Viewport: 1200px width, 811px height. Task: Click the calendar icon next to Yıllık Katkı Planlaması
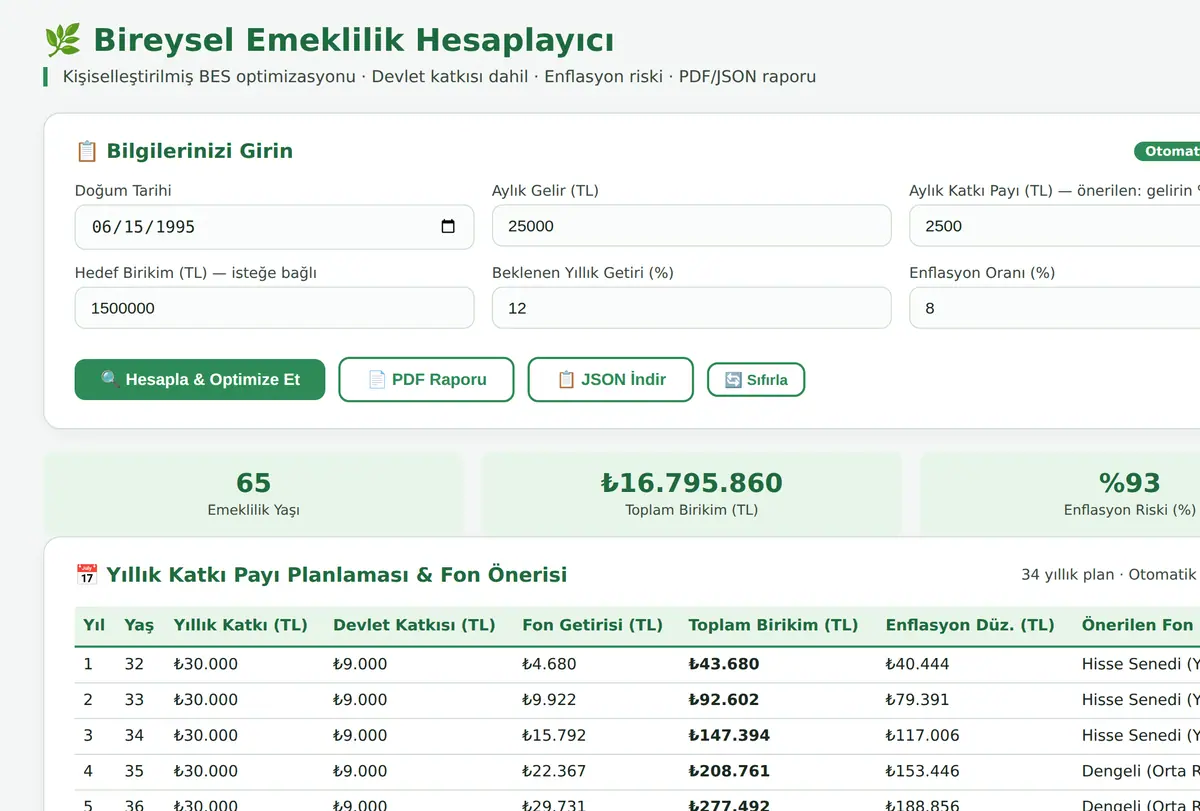(x=87, y=575)
